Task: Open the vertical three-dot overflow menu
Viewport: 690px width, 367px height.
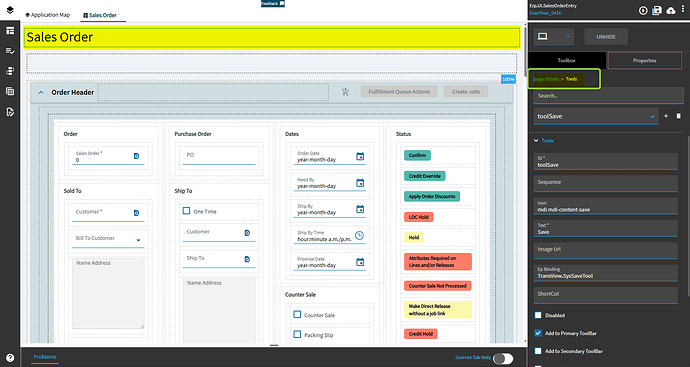Action: coord(683,10)
